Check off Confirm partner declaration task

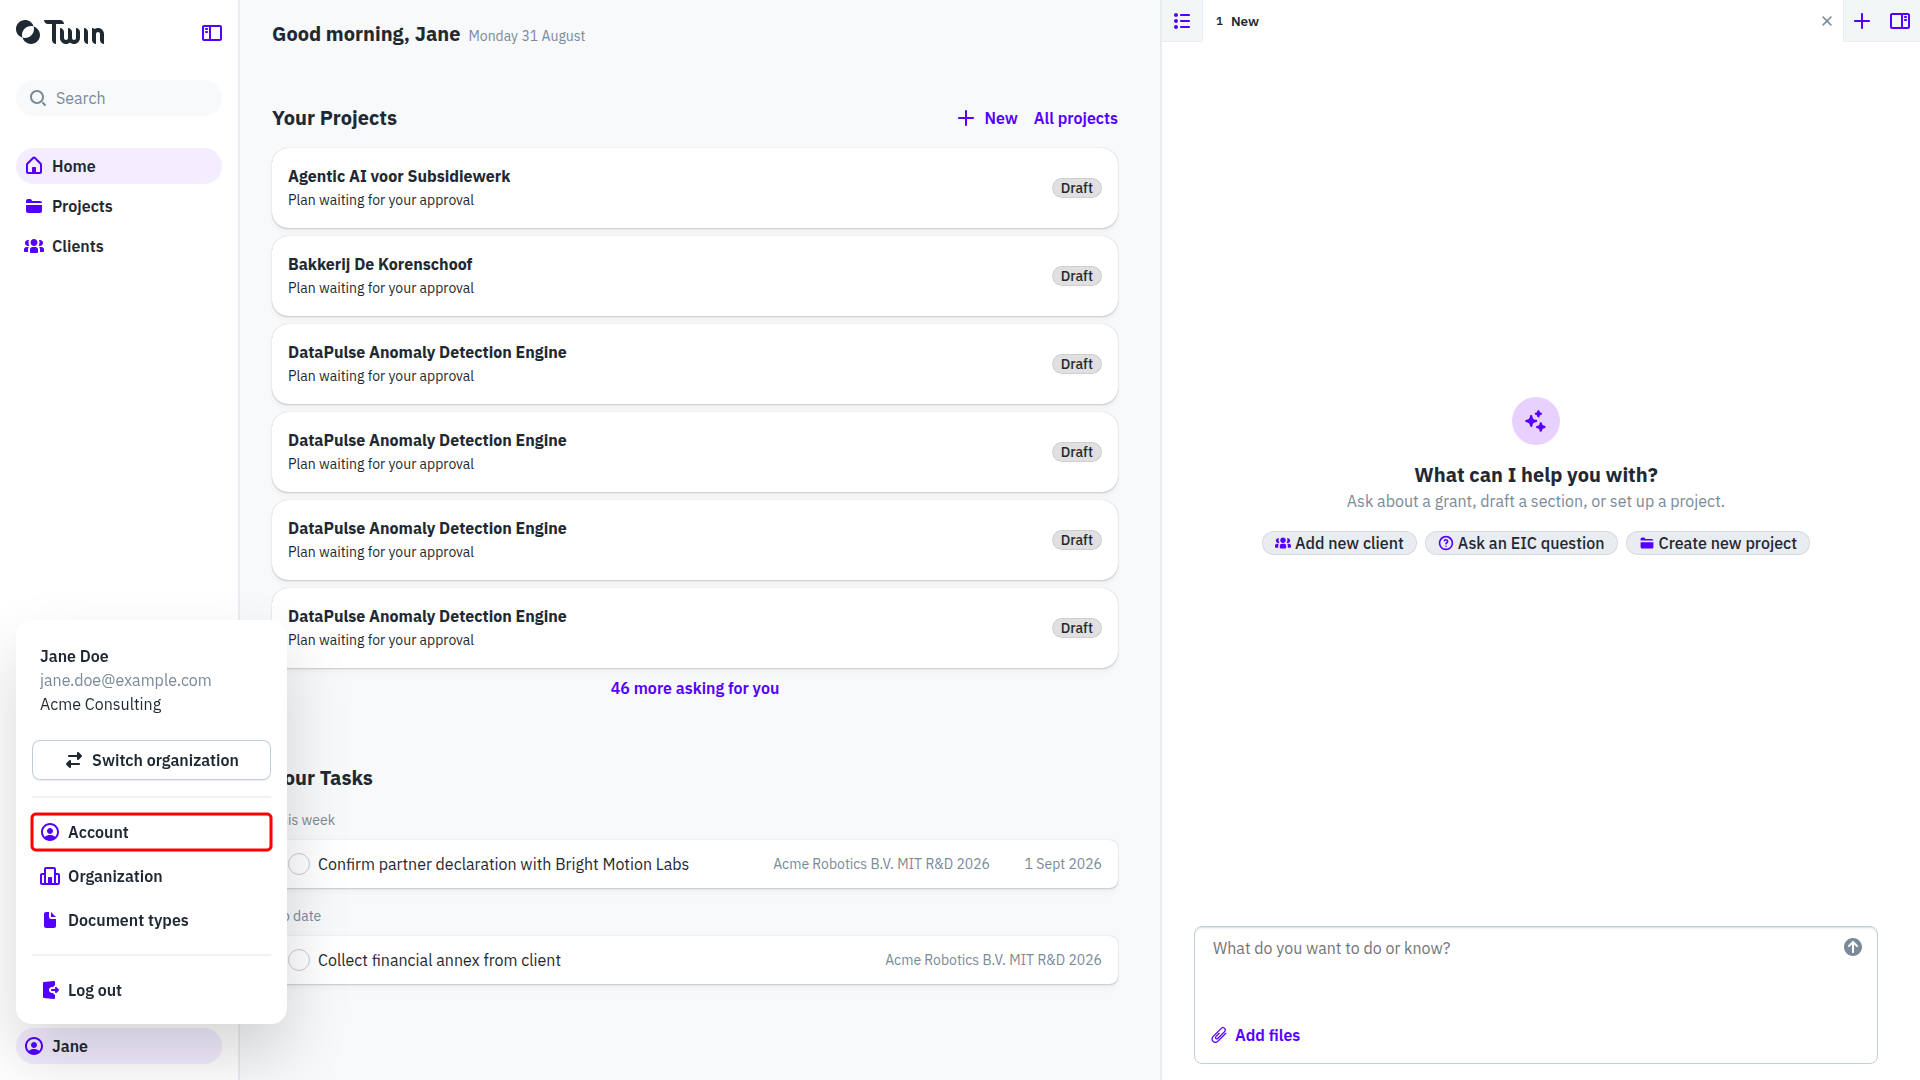[x=299, y=864]
